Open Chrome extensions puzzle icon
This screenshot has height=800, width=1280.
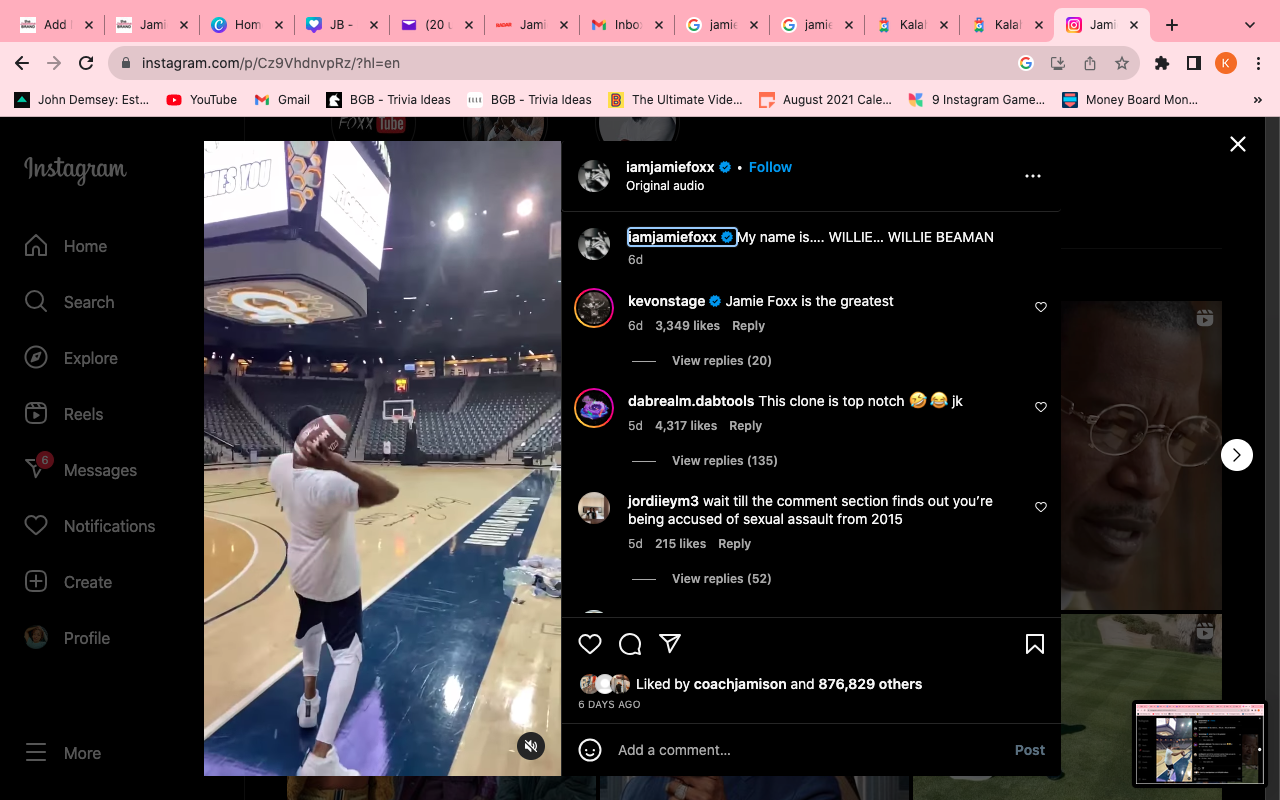click(x=1161, y=63)
